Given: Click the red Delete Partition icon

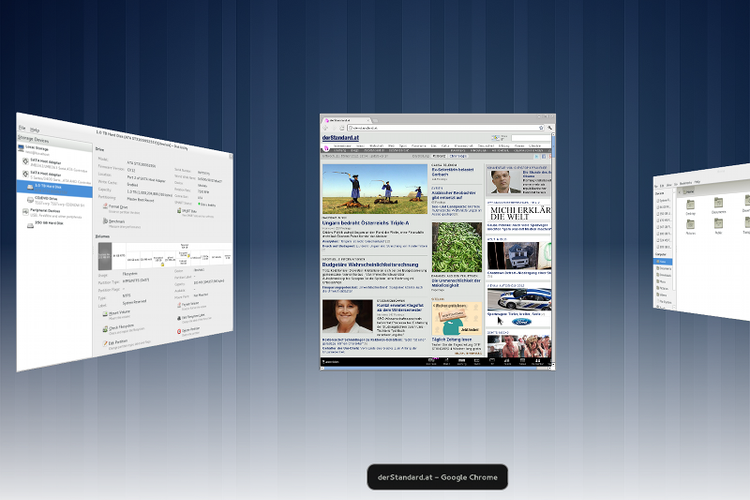Looking at the screenshot, I should tap(181, 328).
